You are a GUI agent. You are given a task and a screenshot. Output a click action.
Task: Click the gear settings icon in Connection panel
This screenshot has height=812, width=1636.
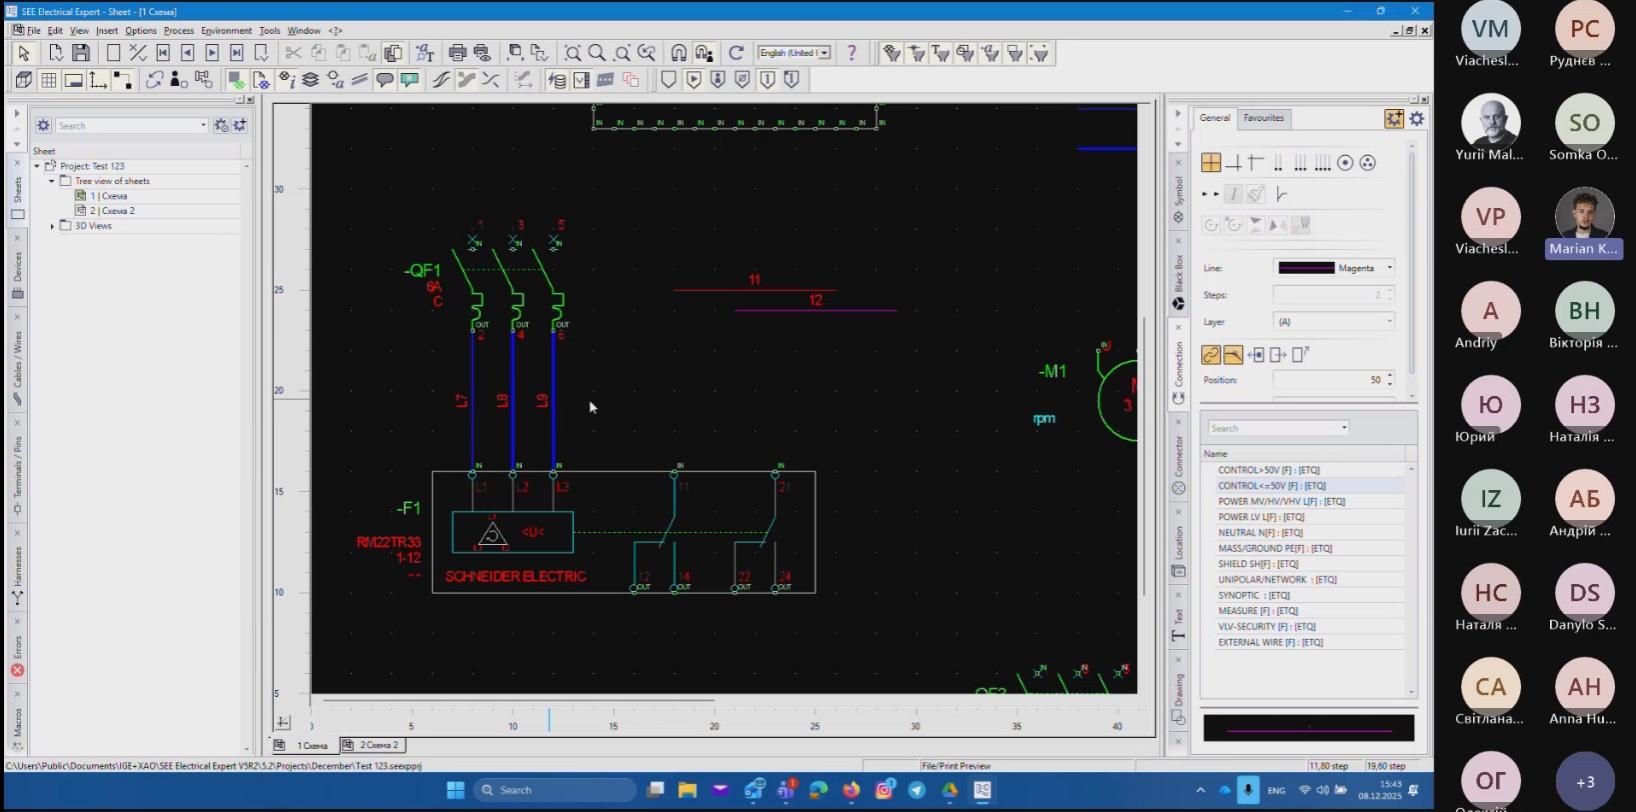point(1416,119)
